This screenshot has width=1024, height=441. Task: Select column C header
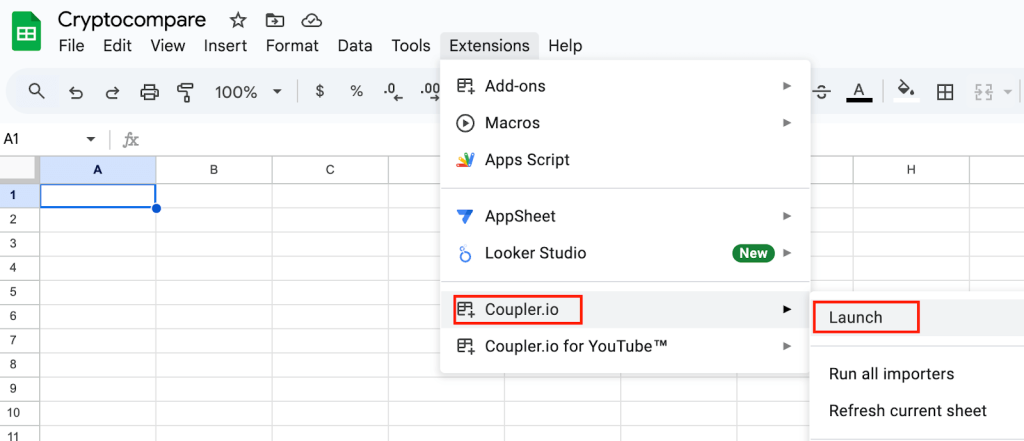(330, 170)
